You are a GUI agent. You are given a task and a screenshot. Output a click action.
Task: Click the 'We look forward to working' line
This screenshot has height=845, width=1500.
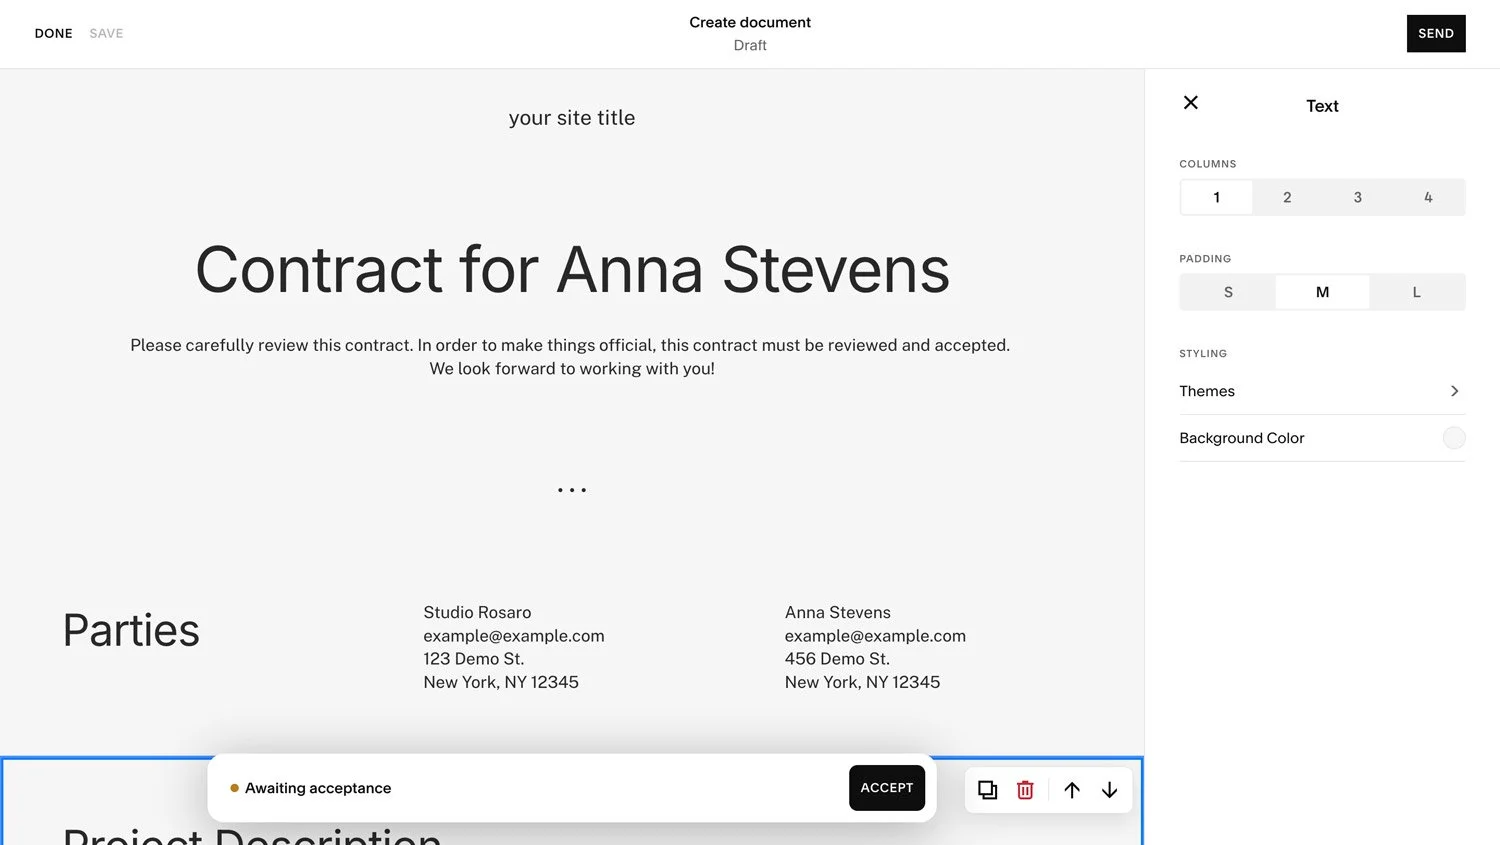pyautogui.click(x=572, y=369)
